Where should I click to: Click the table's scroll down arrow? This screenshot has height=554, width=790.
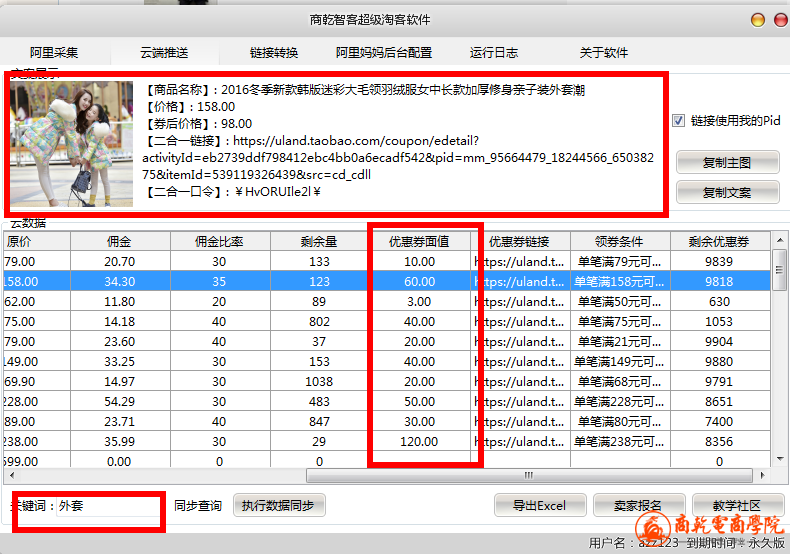coord(780,459)
